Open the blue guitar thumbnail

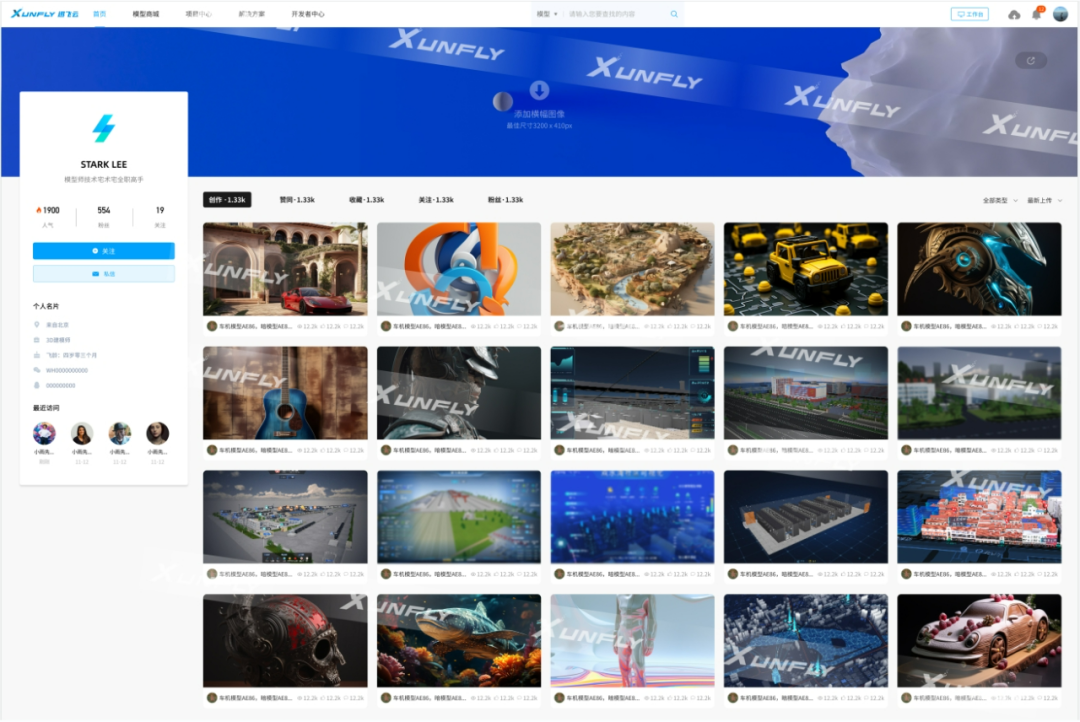(285, 393)
